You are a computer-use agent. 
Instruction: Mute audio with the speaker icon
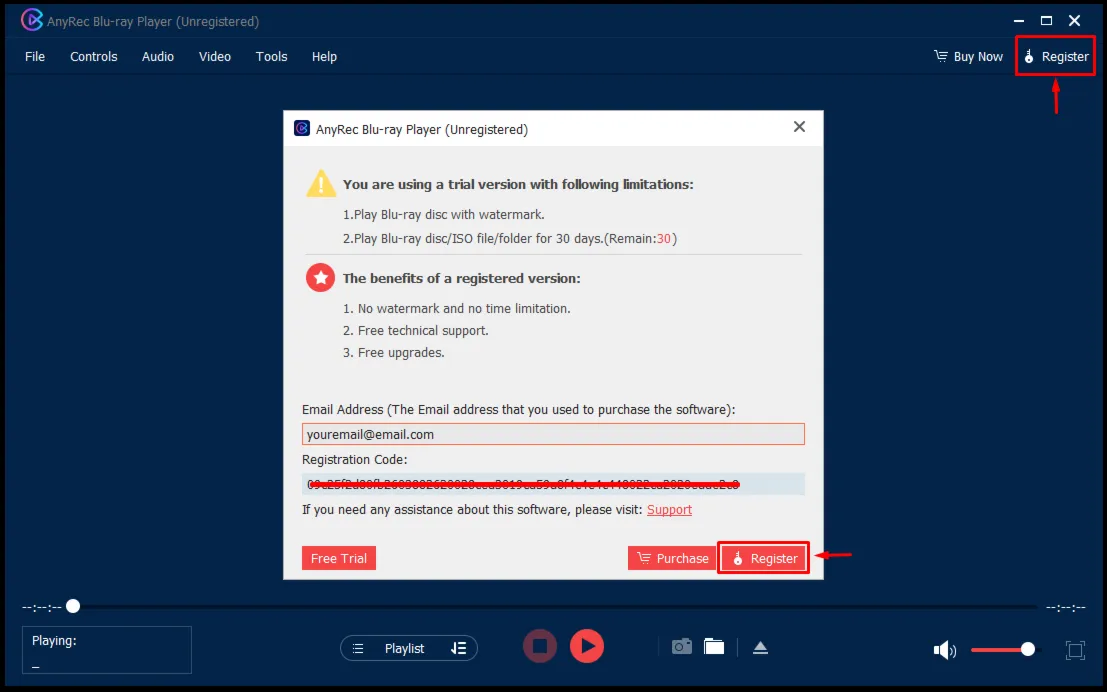[945, 650]
